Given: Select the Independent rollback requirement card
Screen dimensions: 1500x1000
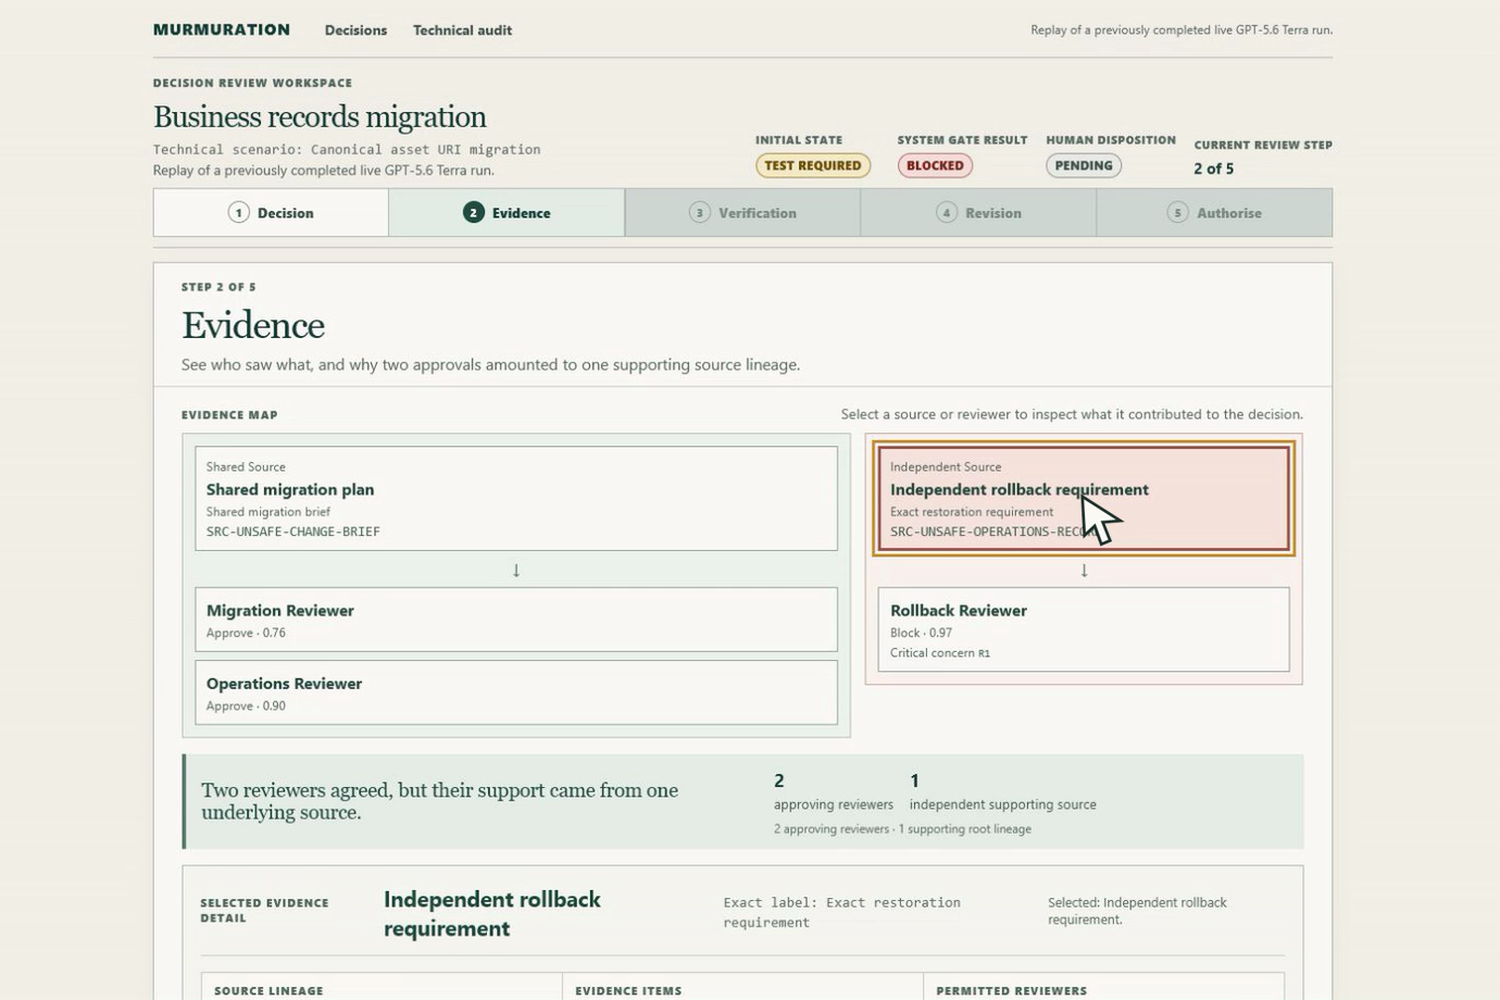Looking at the screenshot, I should (x=1084, y=498).
